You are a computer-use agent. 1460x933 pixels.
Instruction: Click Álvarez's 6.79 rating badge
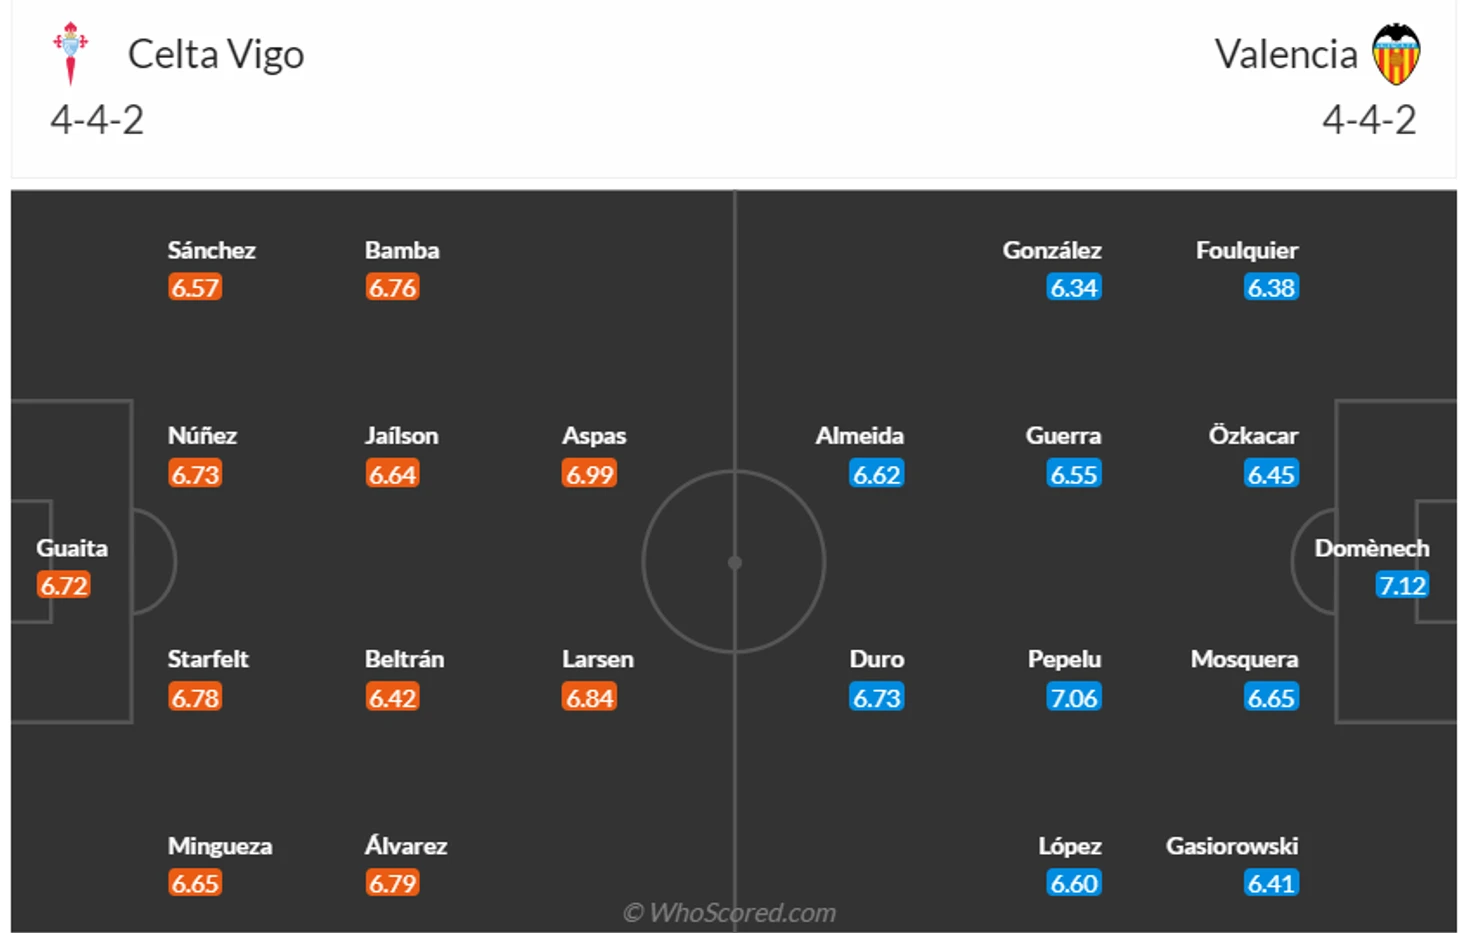coord(392,883)
